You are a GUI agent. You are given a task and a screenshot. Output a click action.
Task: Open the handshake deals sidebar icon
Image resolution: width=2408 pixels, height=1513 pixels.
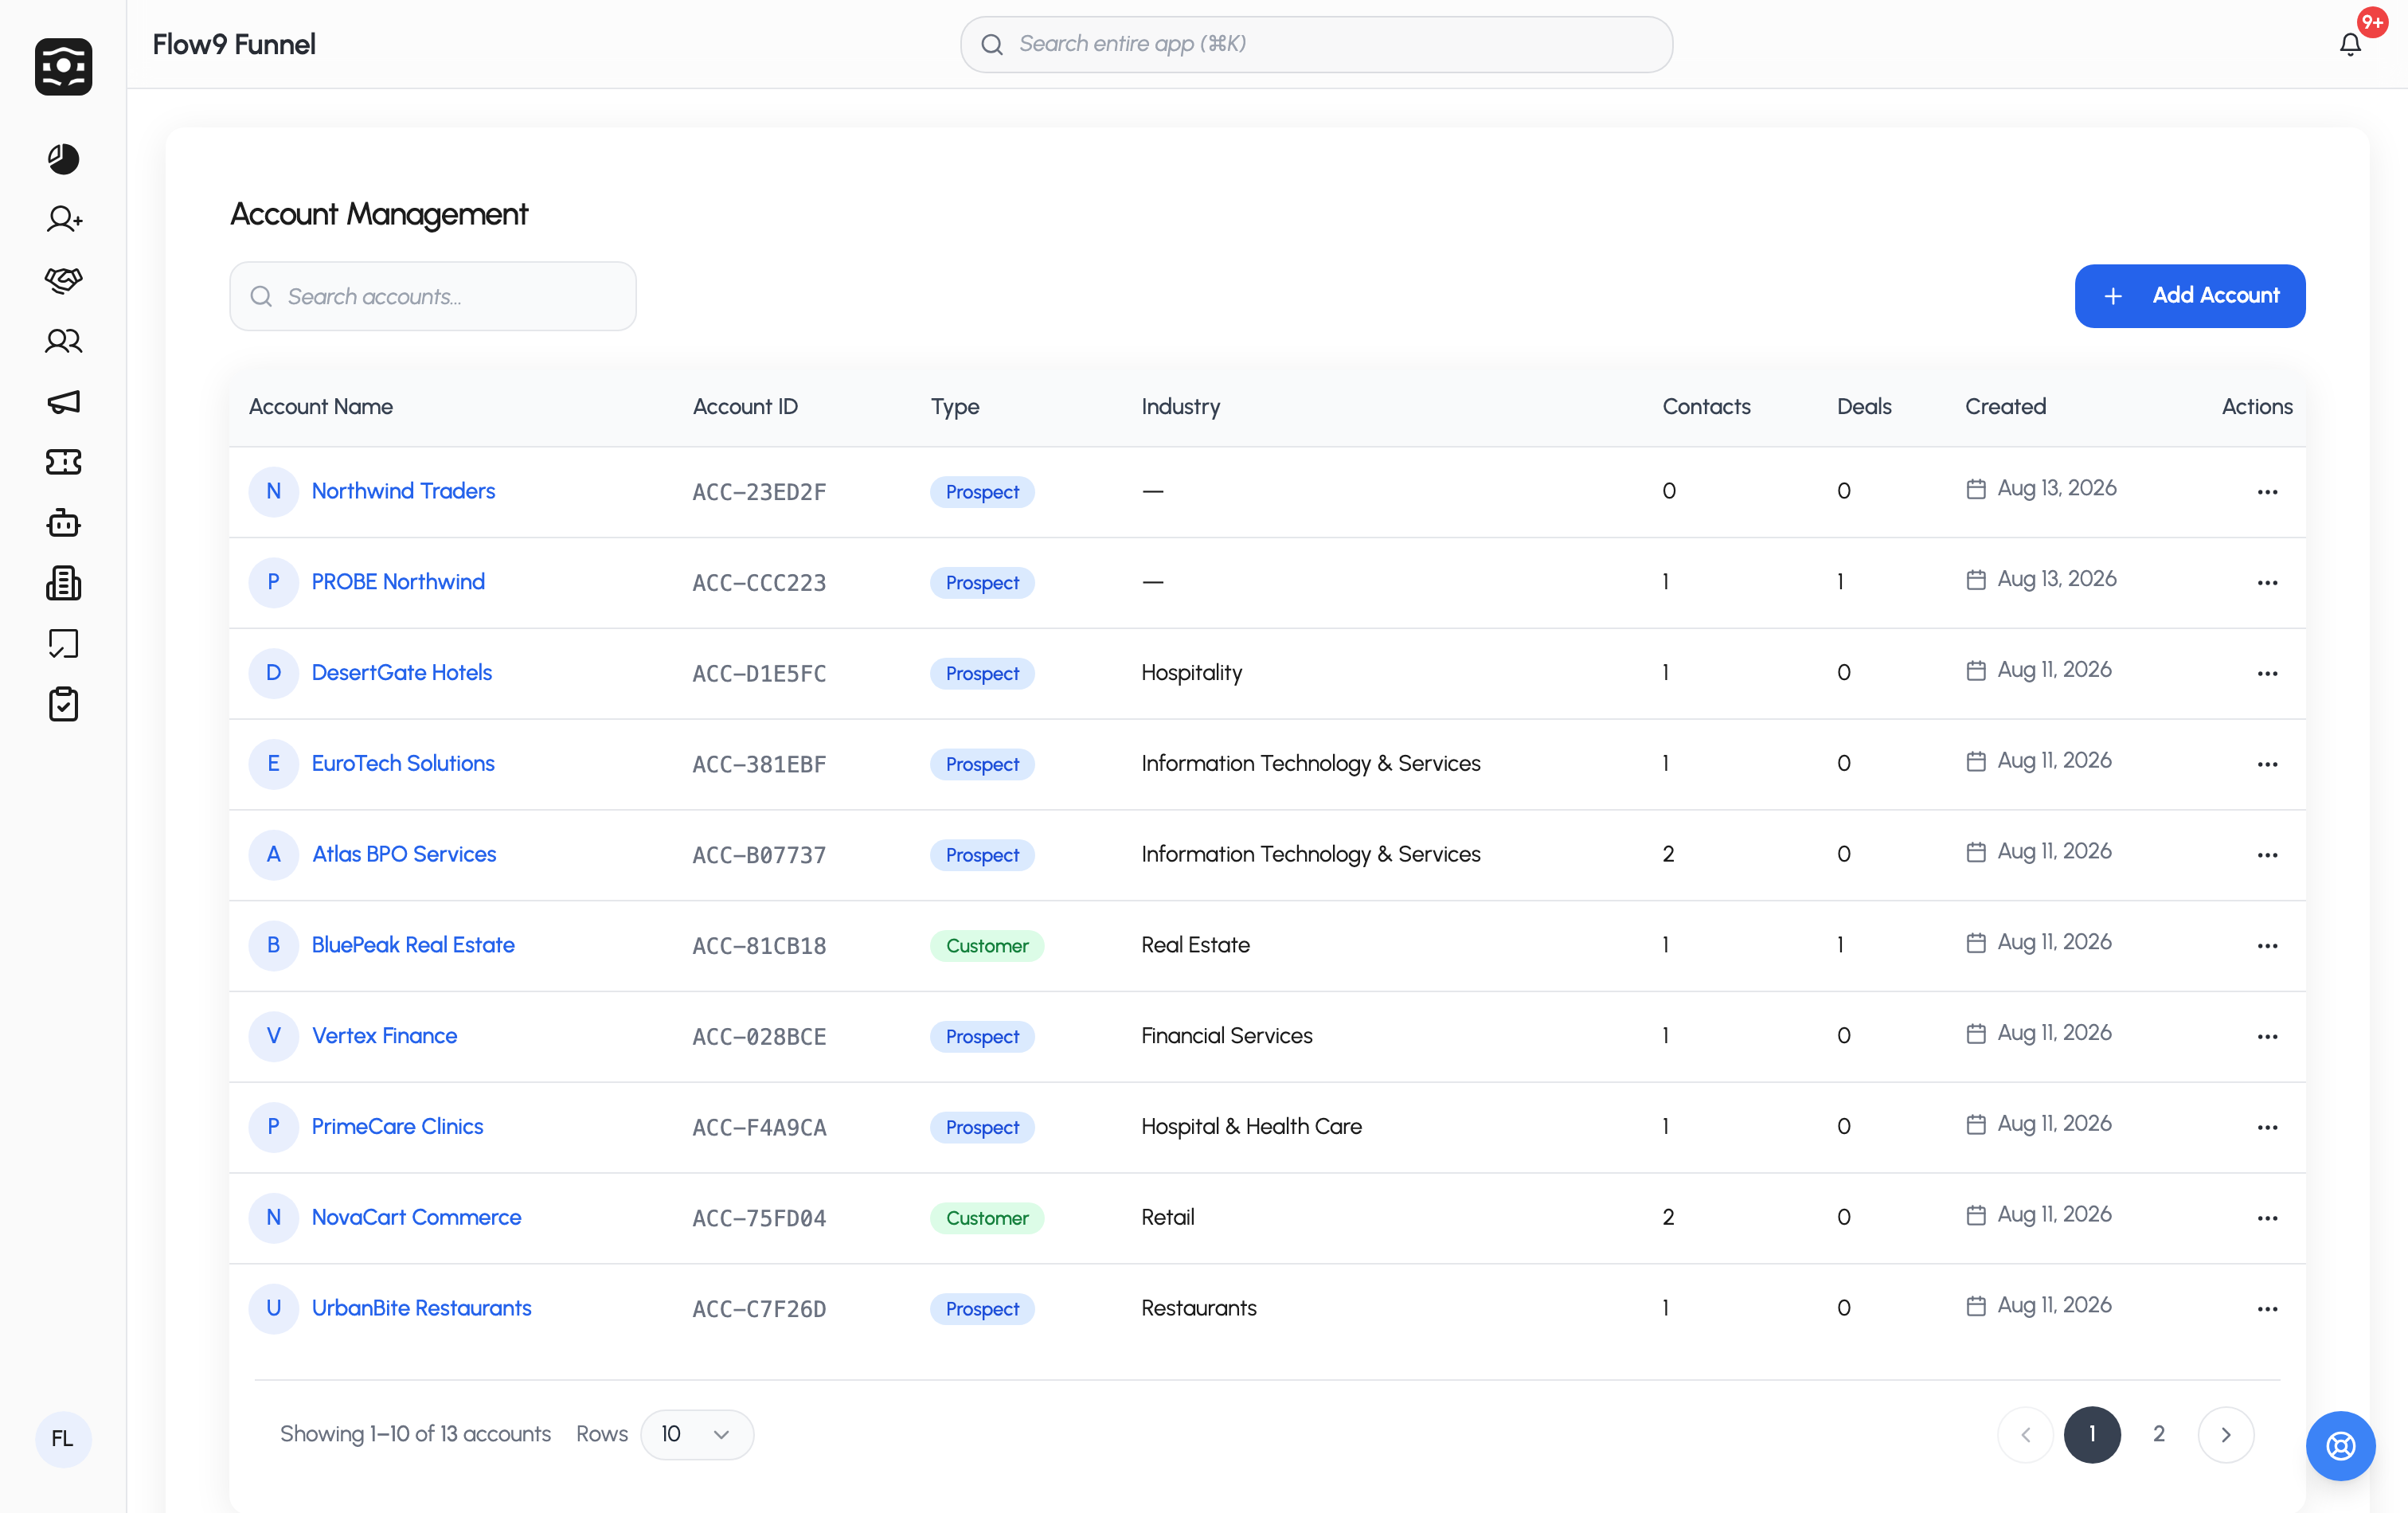tap(63, 280)
